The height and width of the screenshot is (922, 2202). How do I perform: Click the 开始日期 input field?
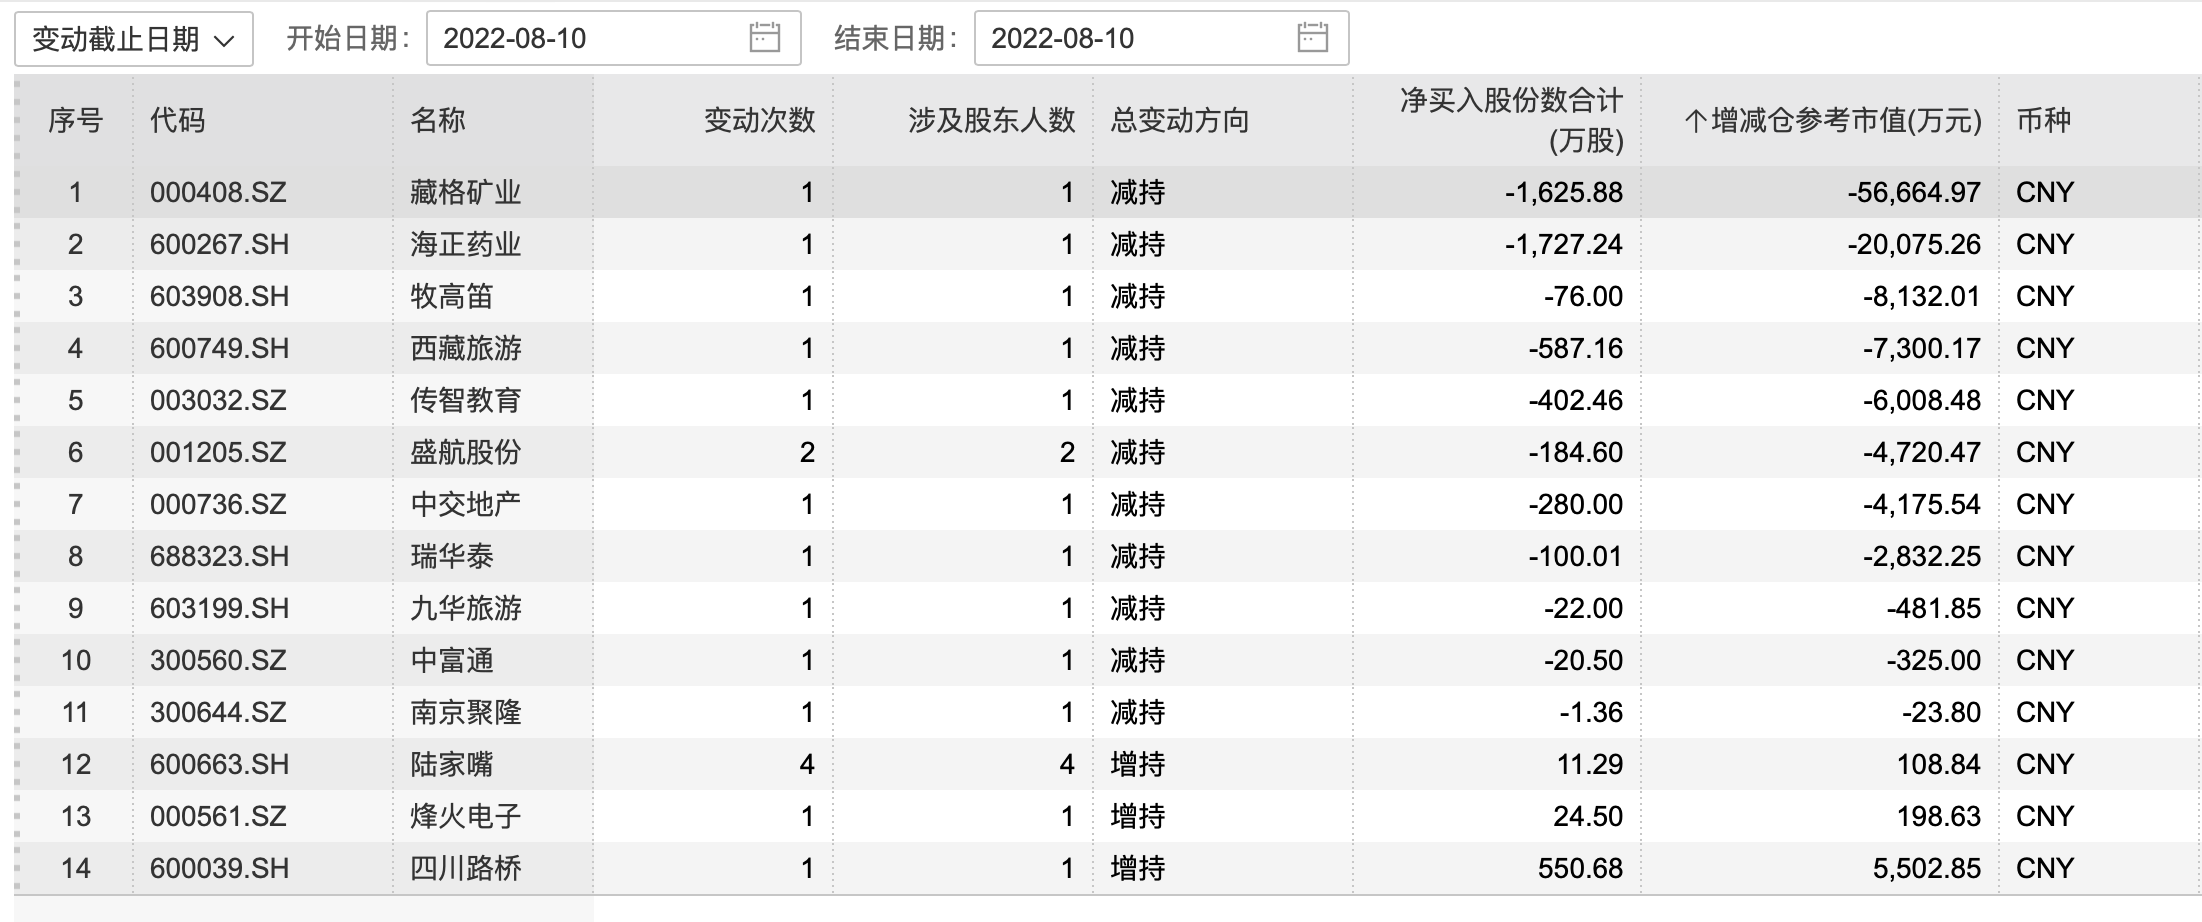click(590, 39)
